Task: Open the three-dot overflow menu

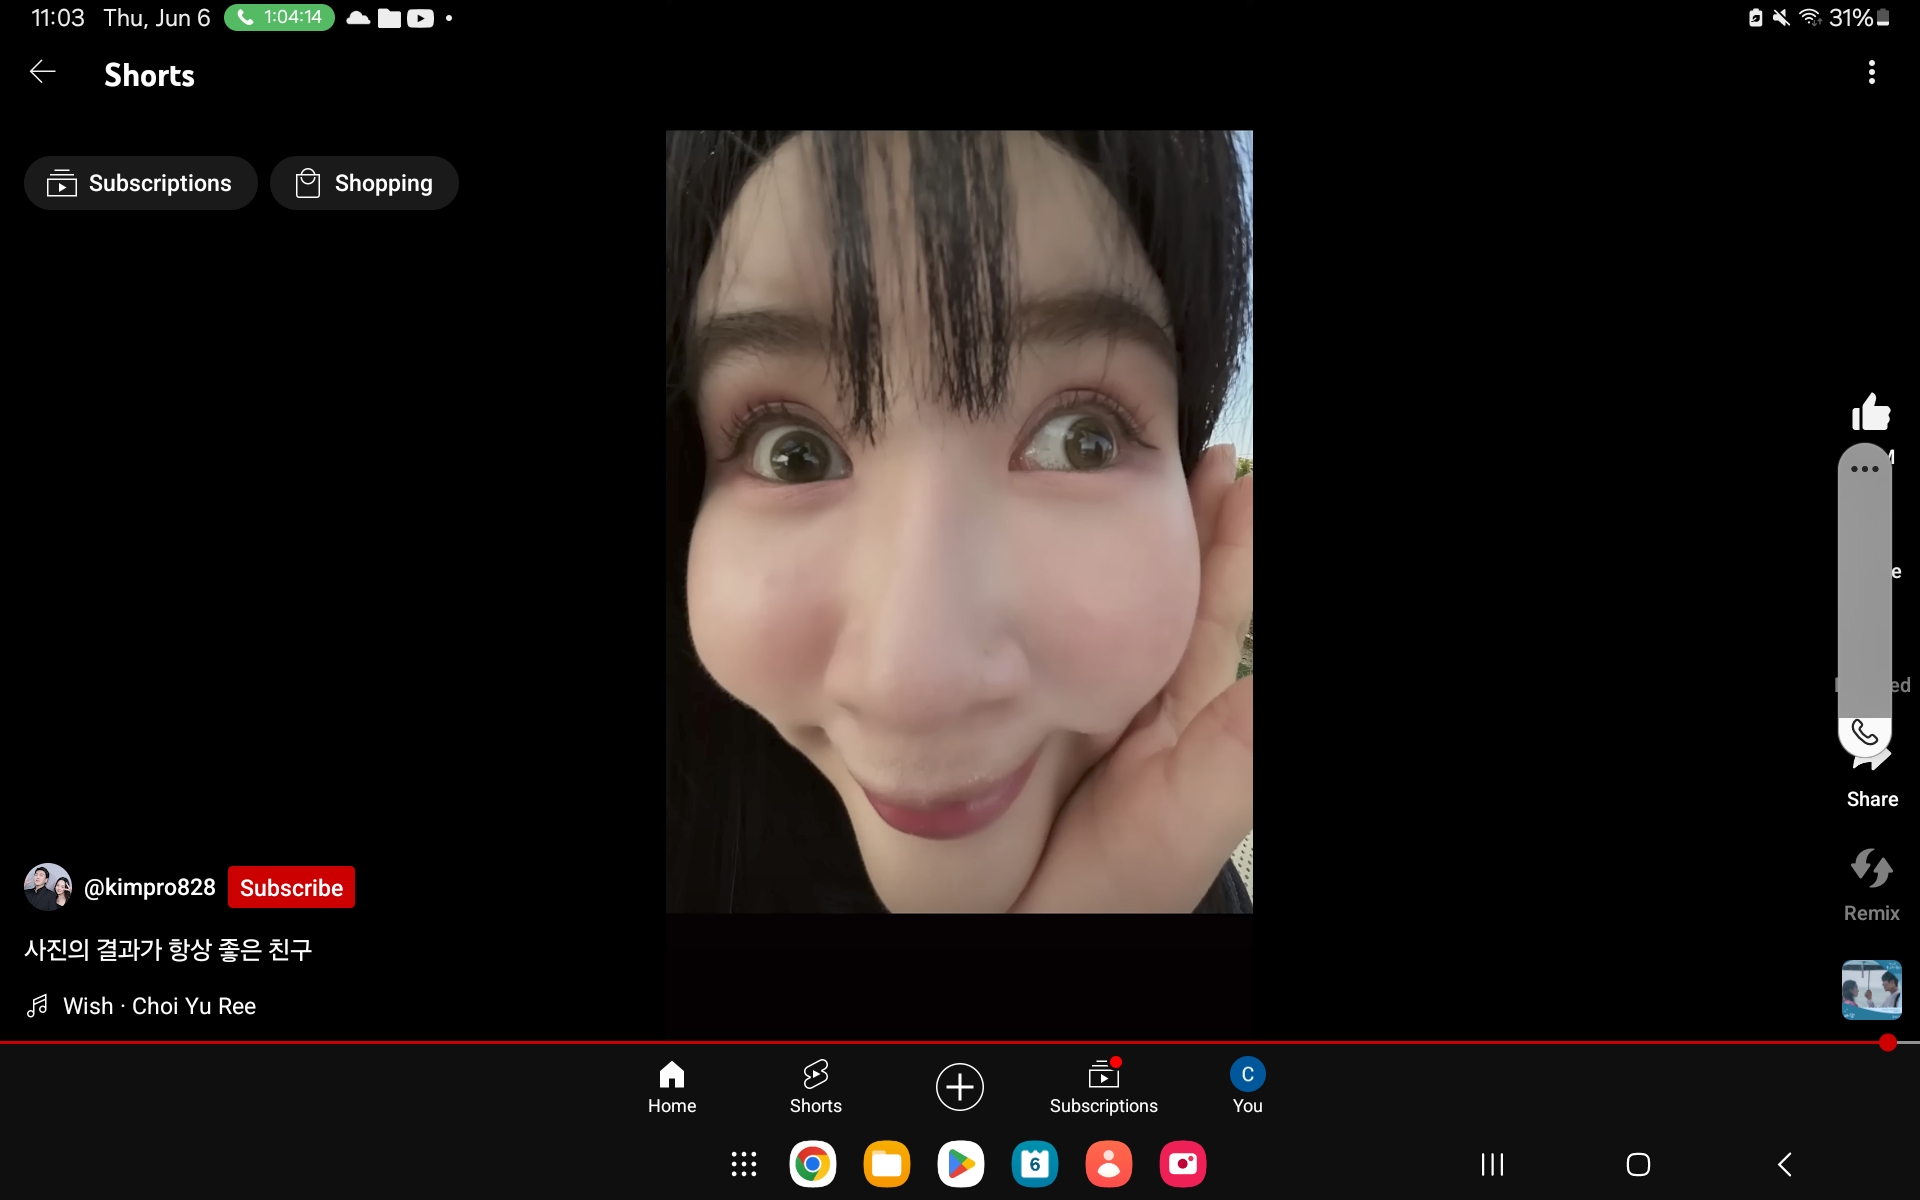Action: (x=1871, y=72)
